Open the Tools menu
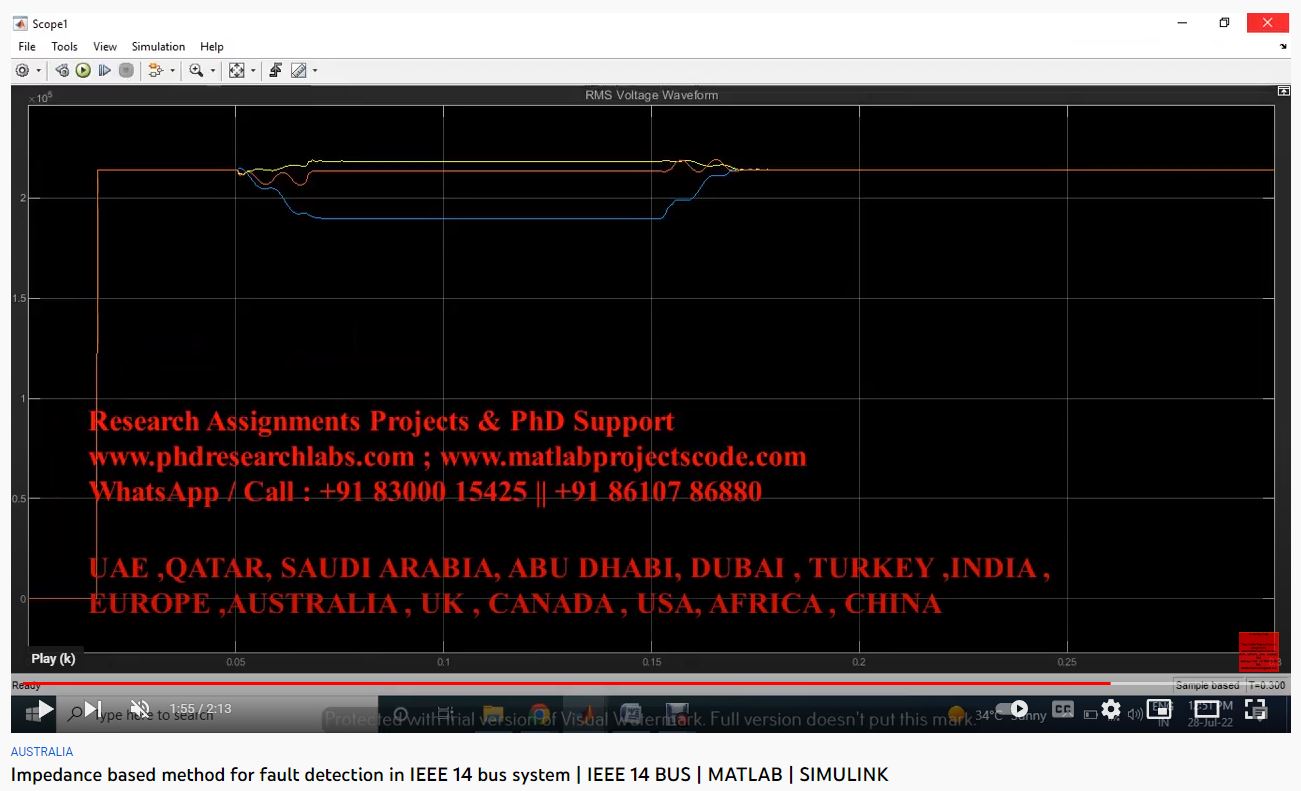This screenshot has height=791, width=1301. click(64, 47)
